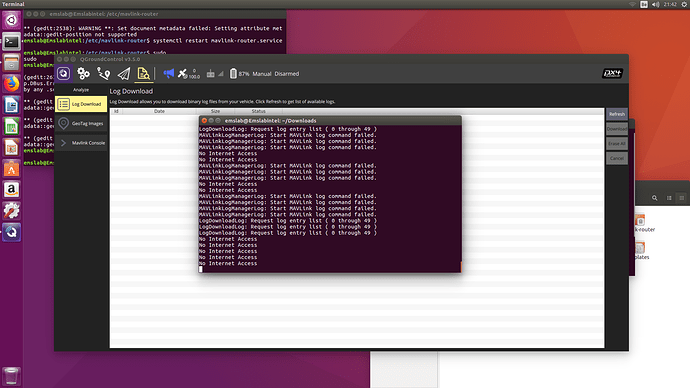Open Ubuntu Software from launcher

[11, 168]
